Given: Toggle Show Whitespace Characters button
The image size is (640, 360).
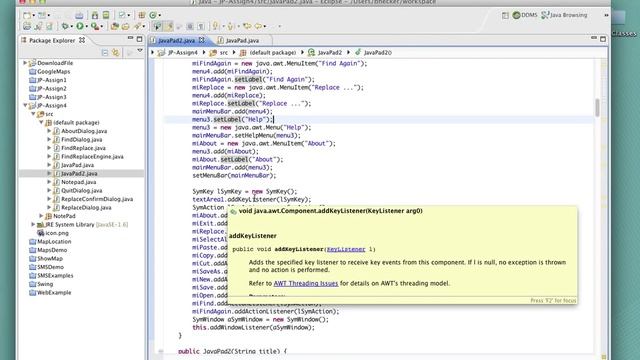Looking at the screenshot, I should tap(201, 27).
